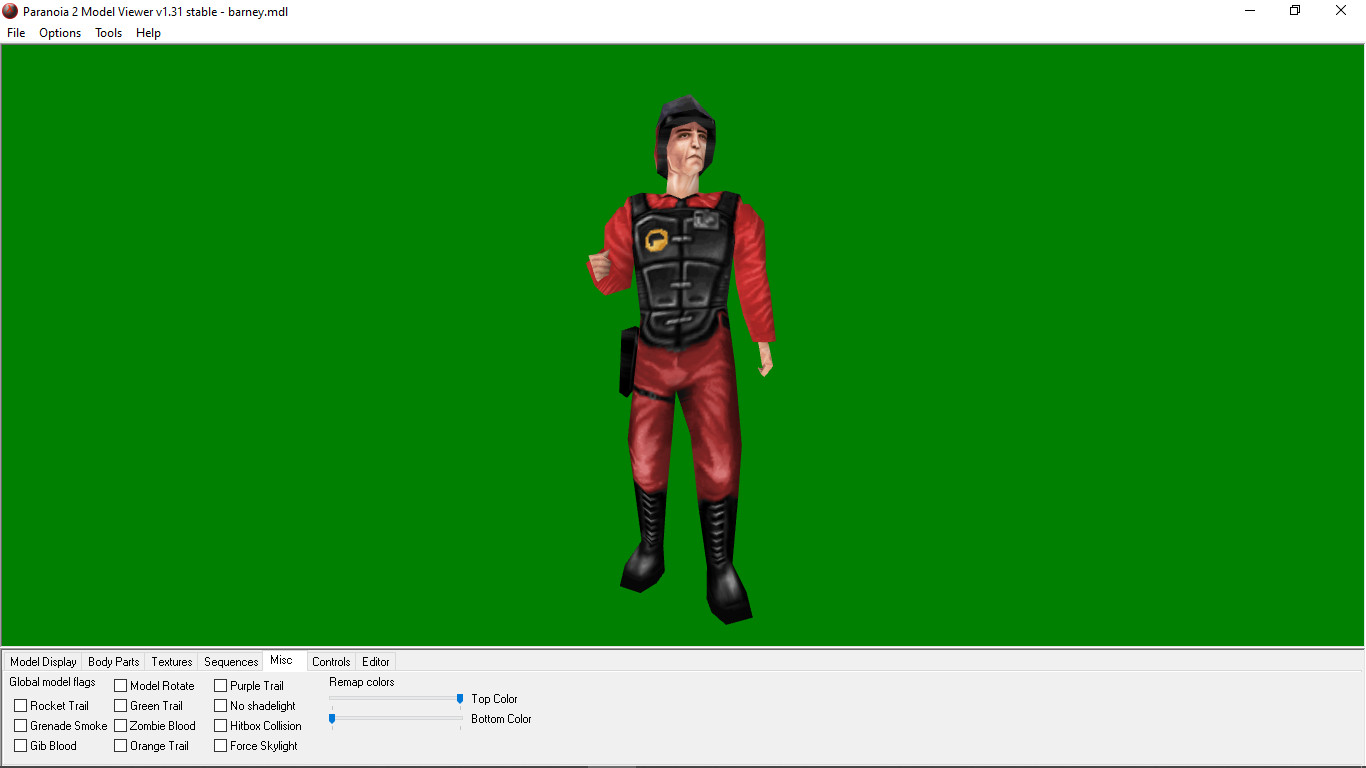This screenshot has height=768, width=1366.
Task: Open the Tools menu
Action: pyautogui.click(x=108, y=33)
